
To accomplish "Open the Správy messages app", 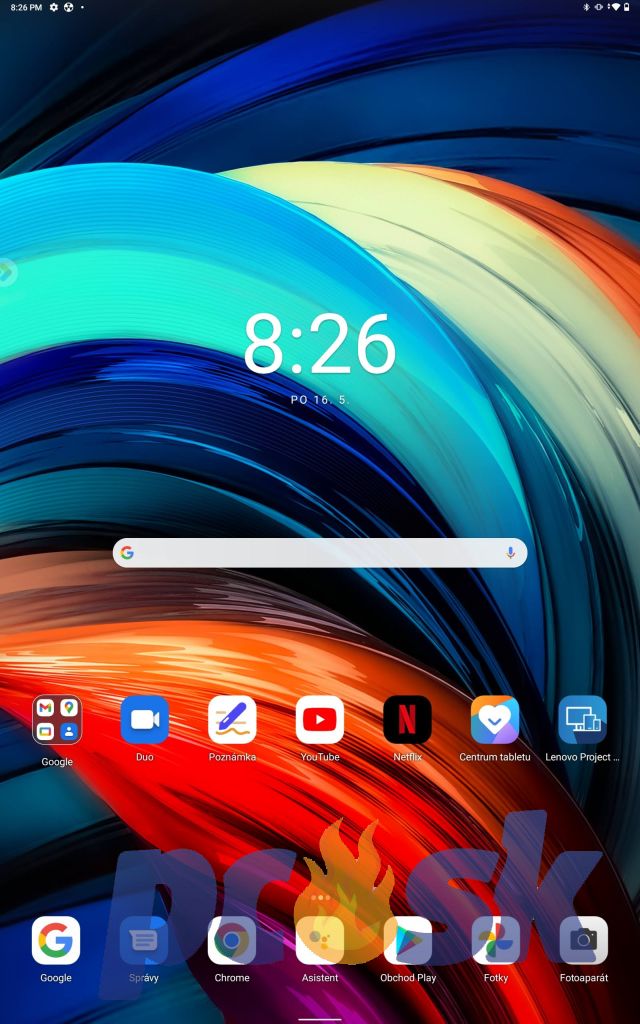I will click(x=144, y=940).
